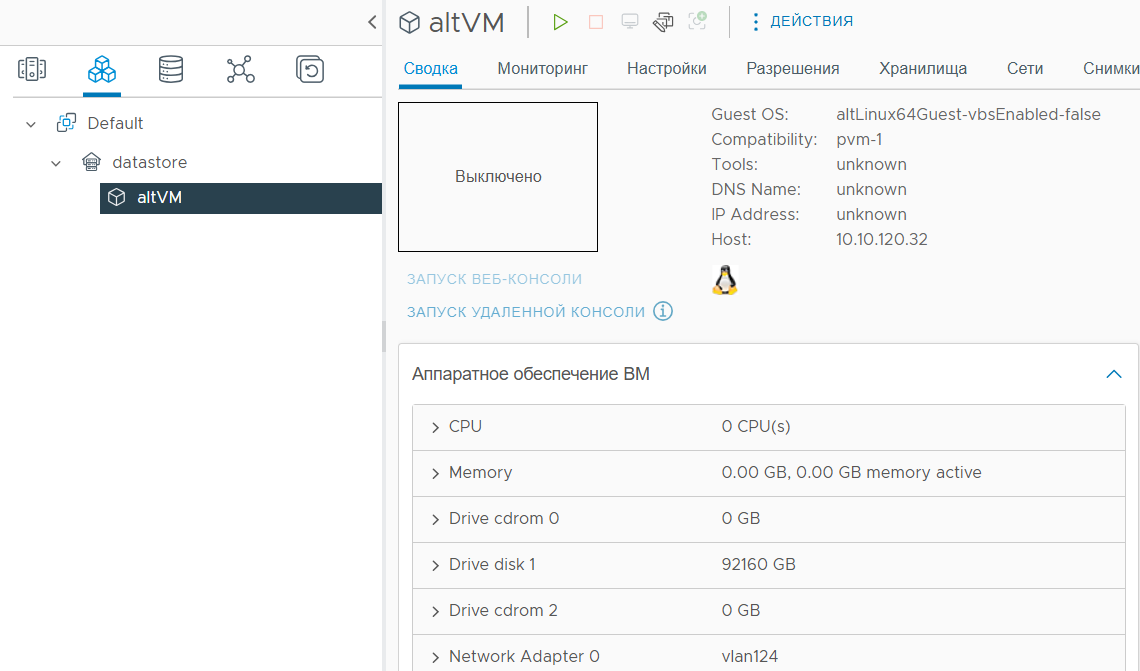This screenshot has width=1140, height=671.
Task: Click the take snapshot toolbar icon
Action: tap(697, 21)
